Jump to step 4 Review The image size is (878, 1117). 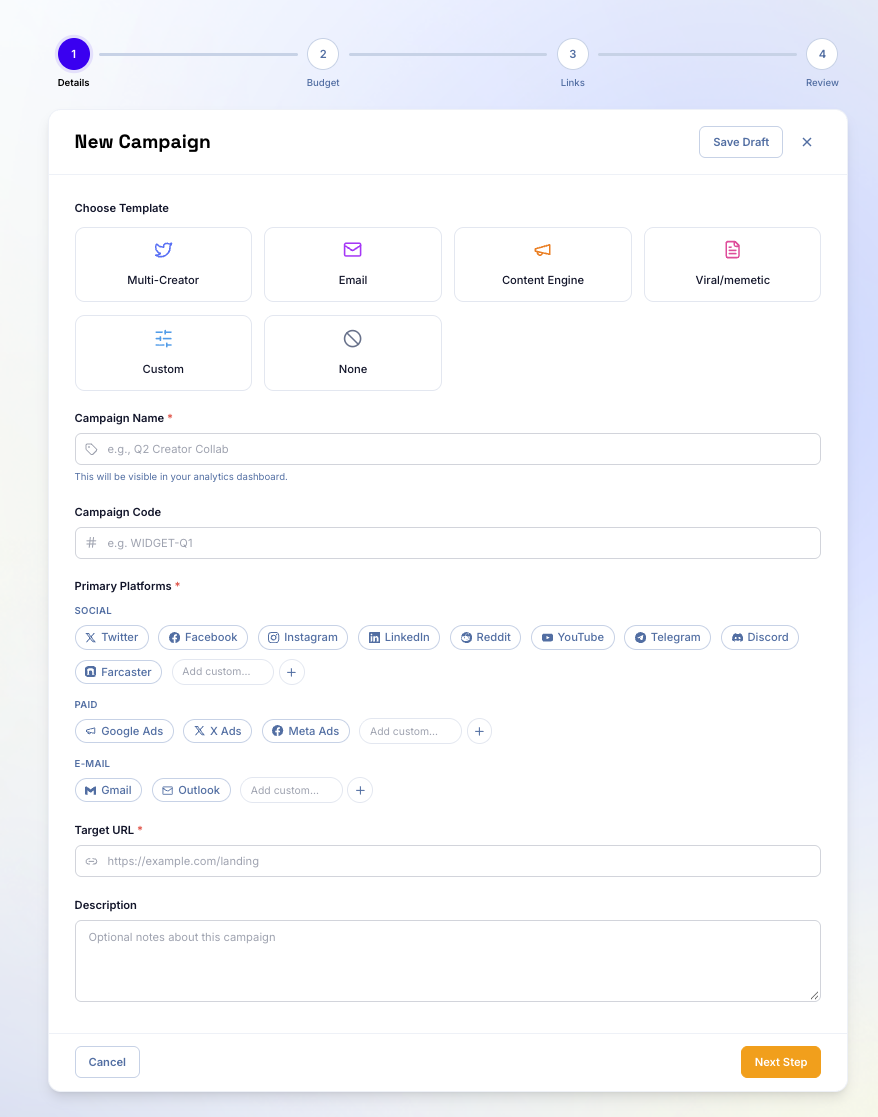tap(822, 54)
